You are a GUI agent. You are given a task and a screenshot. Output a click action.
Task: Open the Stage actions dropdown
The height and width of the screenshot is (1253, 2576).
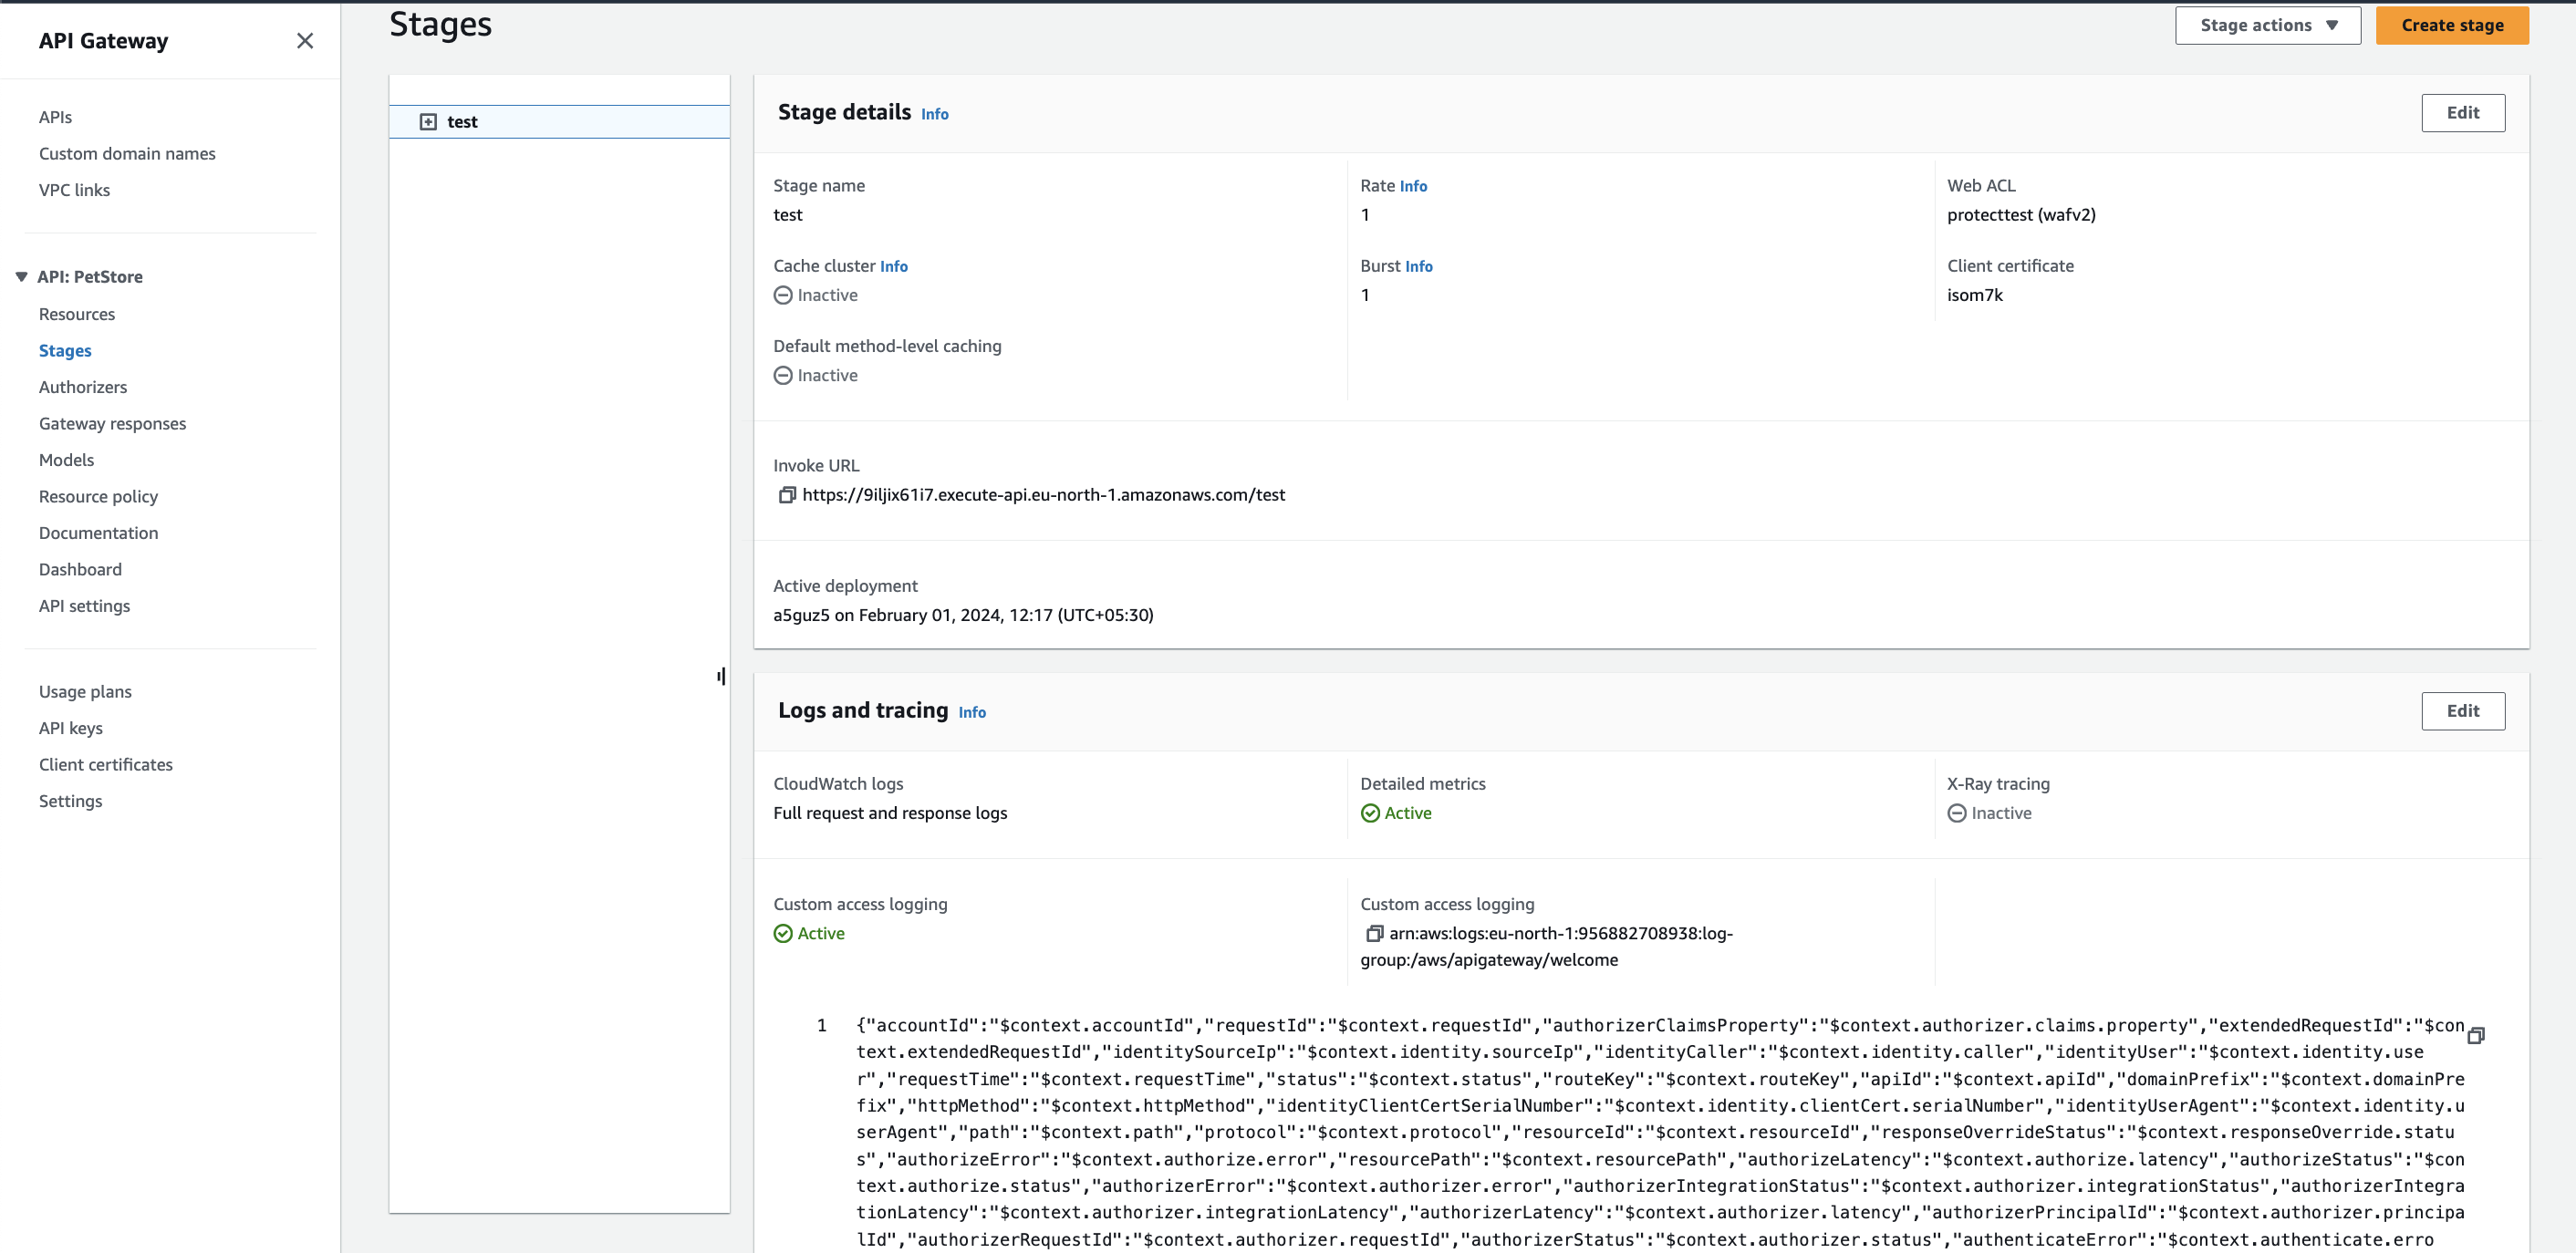tap(2267, 25)
